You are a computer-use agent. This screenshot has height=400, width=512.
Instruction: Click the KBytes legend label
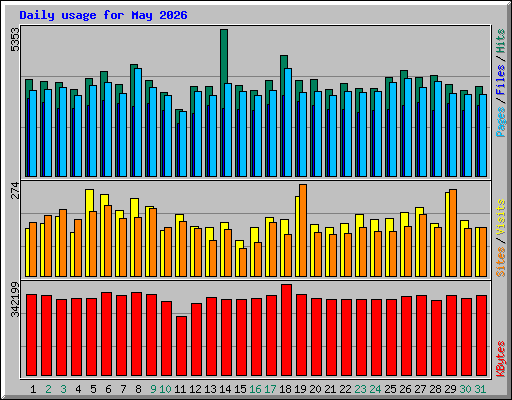501,359
